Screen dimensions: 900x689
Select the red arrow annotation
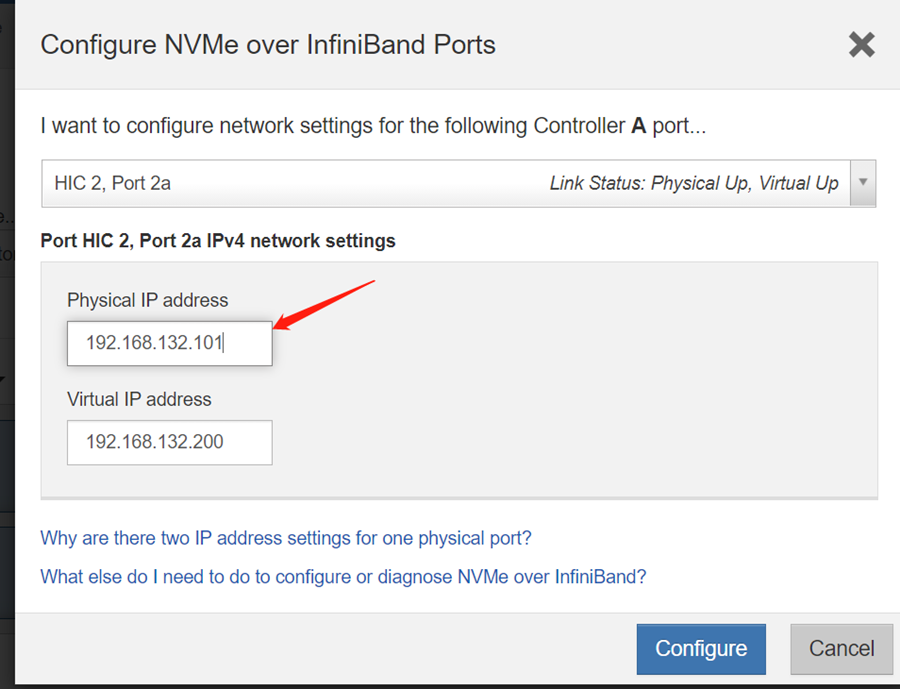pos(324,305)
